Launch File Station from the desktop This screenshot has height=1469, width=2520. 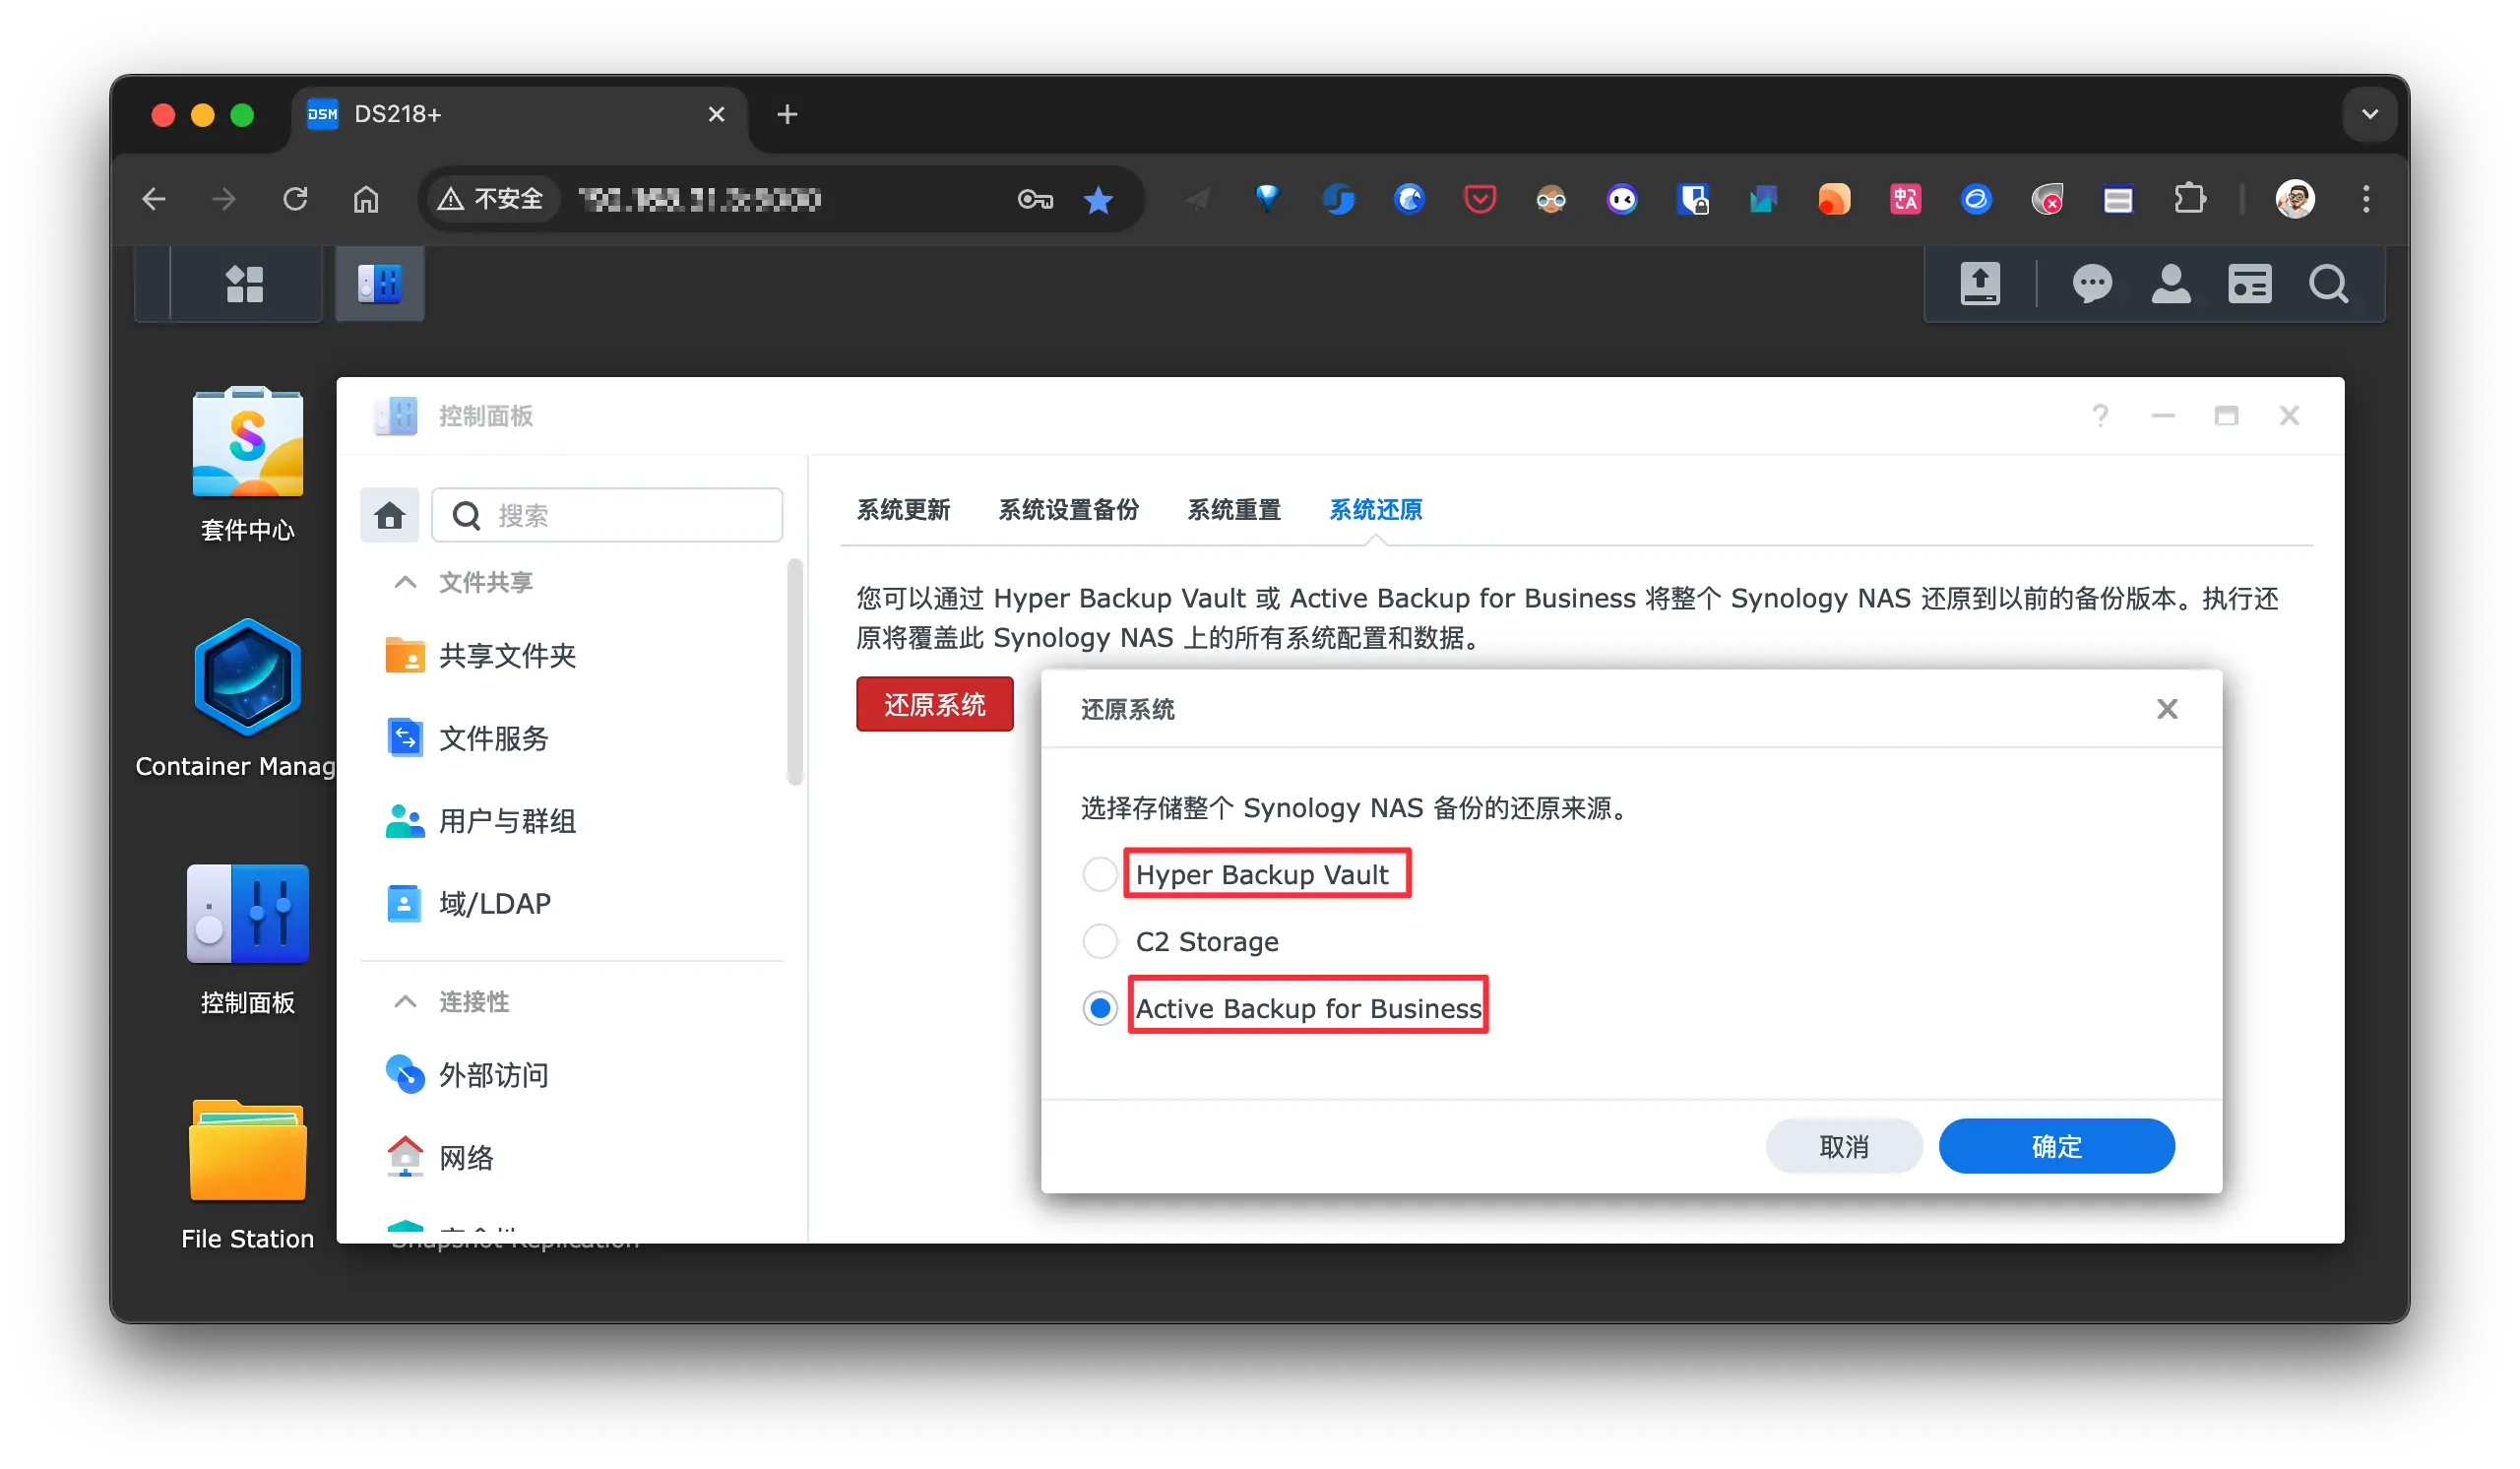pyautogui.click(x=247, y=1151)
